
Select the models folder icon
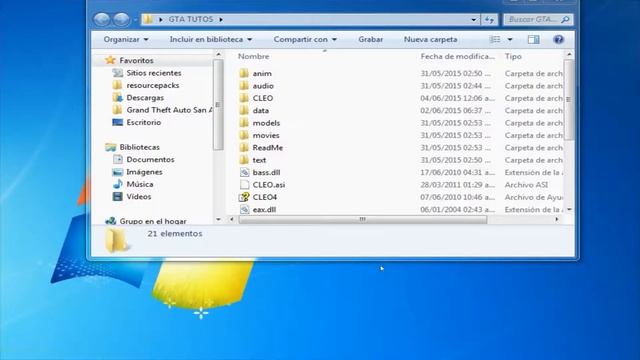(x=244, y=123)
